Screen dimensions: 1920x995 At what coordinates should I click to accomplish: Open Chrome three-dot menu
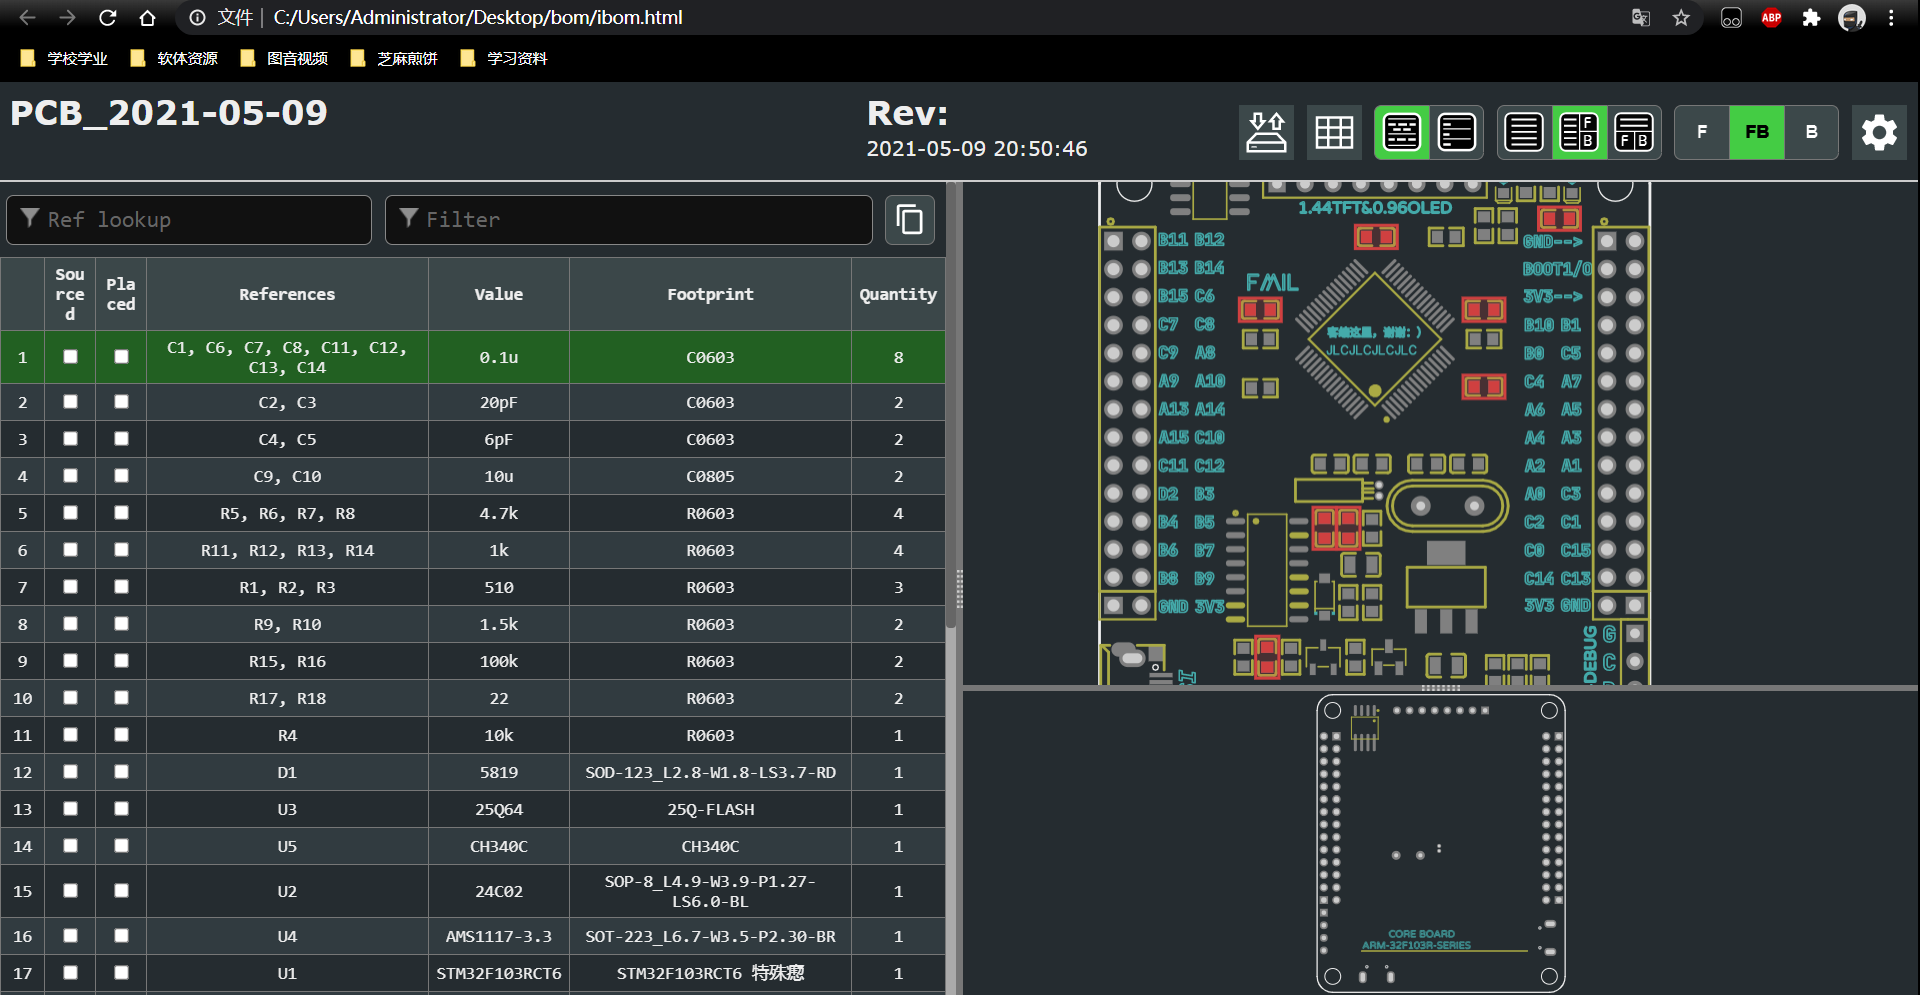coord(1891,17)
